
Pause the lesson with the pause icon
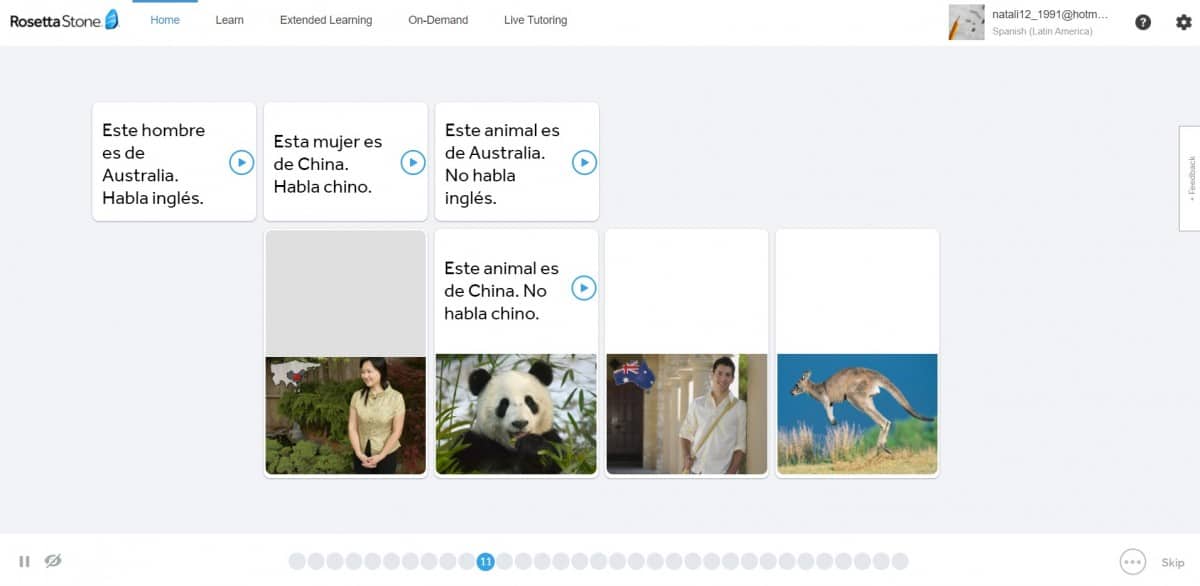(x=25, y=561)
